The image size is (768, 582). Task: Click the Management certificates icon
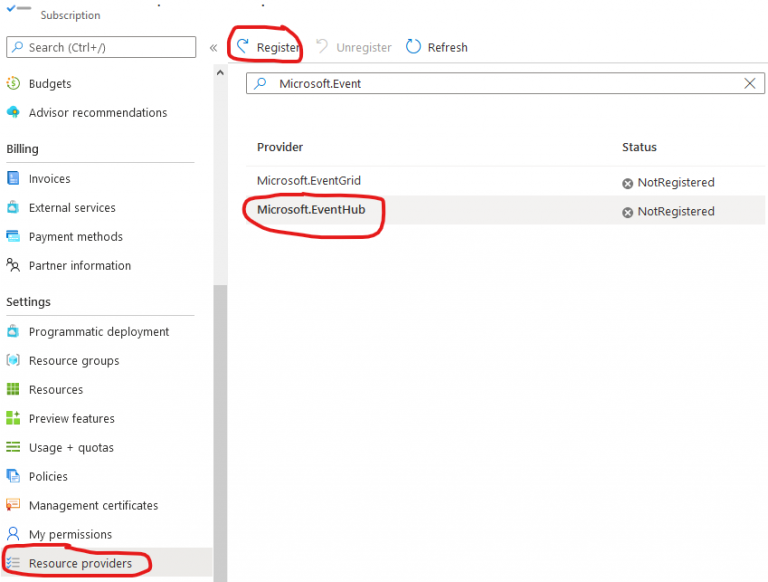(13, 506)
